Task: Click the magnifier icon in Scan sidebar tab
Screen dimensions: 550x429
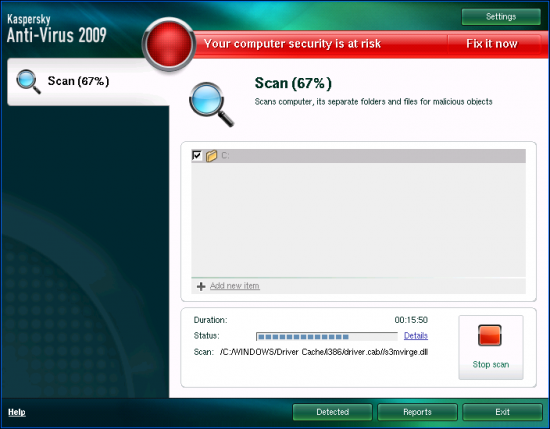Action: 28,81
